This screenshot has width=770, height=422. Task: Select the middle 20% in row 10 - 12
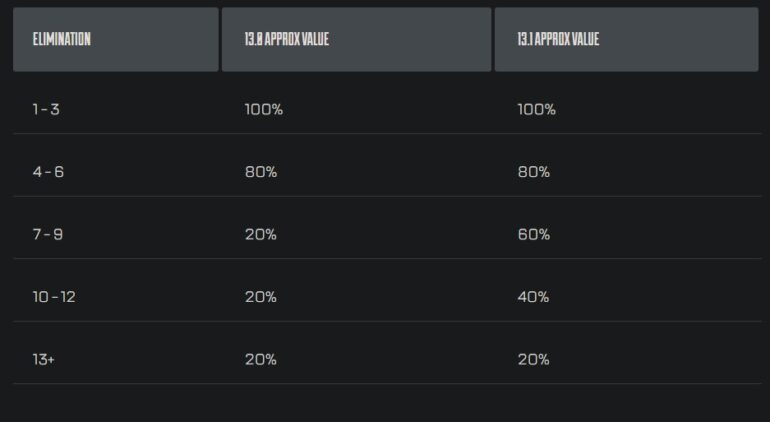tap(261, 297)
